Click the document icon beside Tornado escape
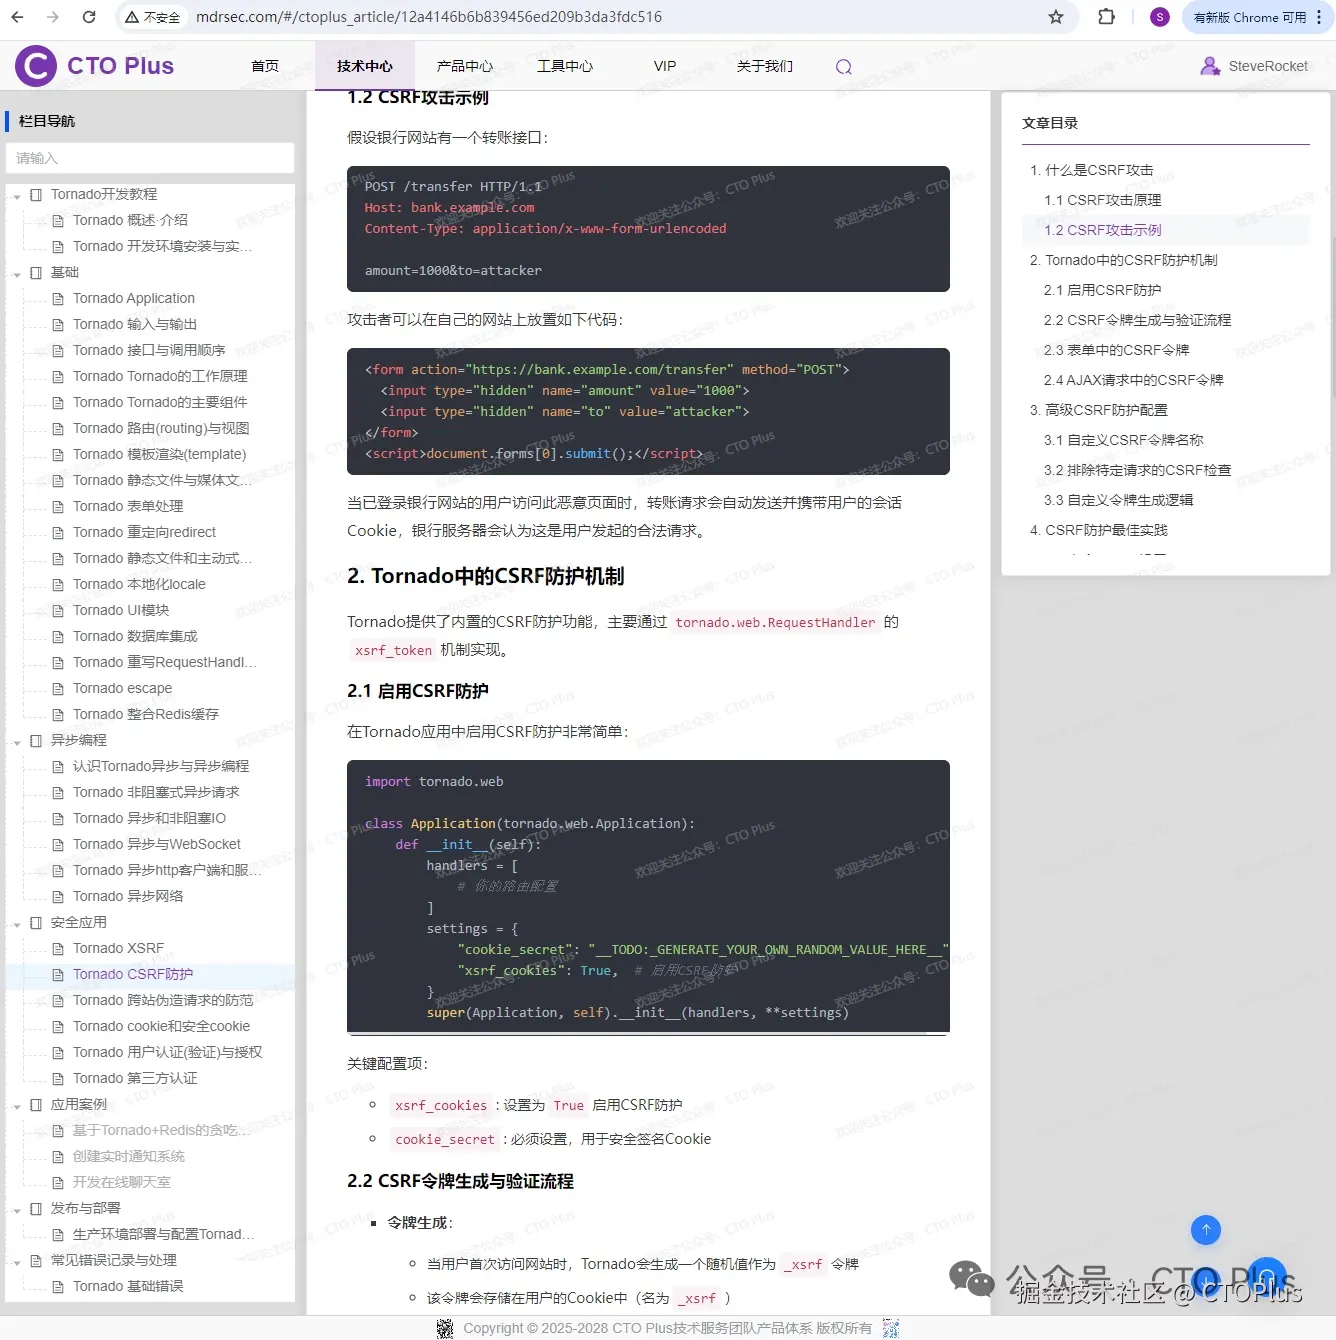 click(58, 688)
